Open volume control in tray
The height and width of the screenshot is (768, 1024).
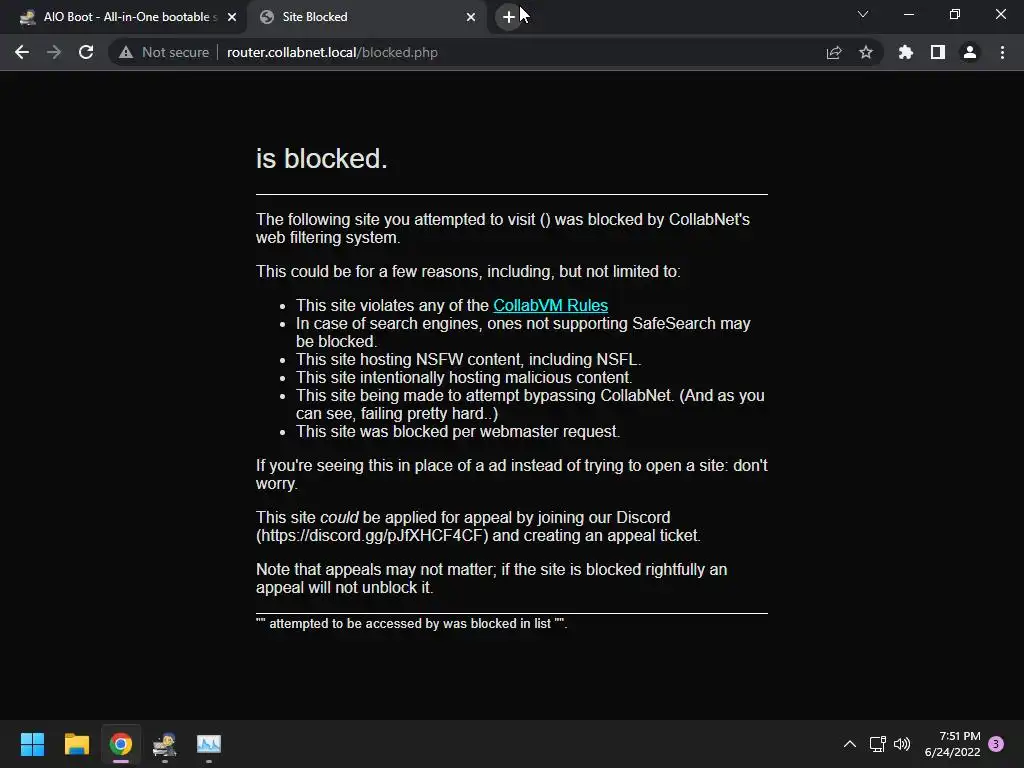pos(902,744)
